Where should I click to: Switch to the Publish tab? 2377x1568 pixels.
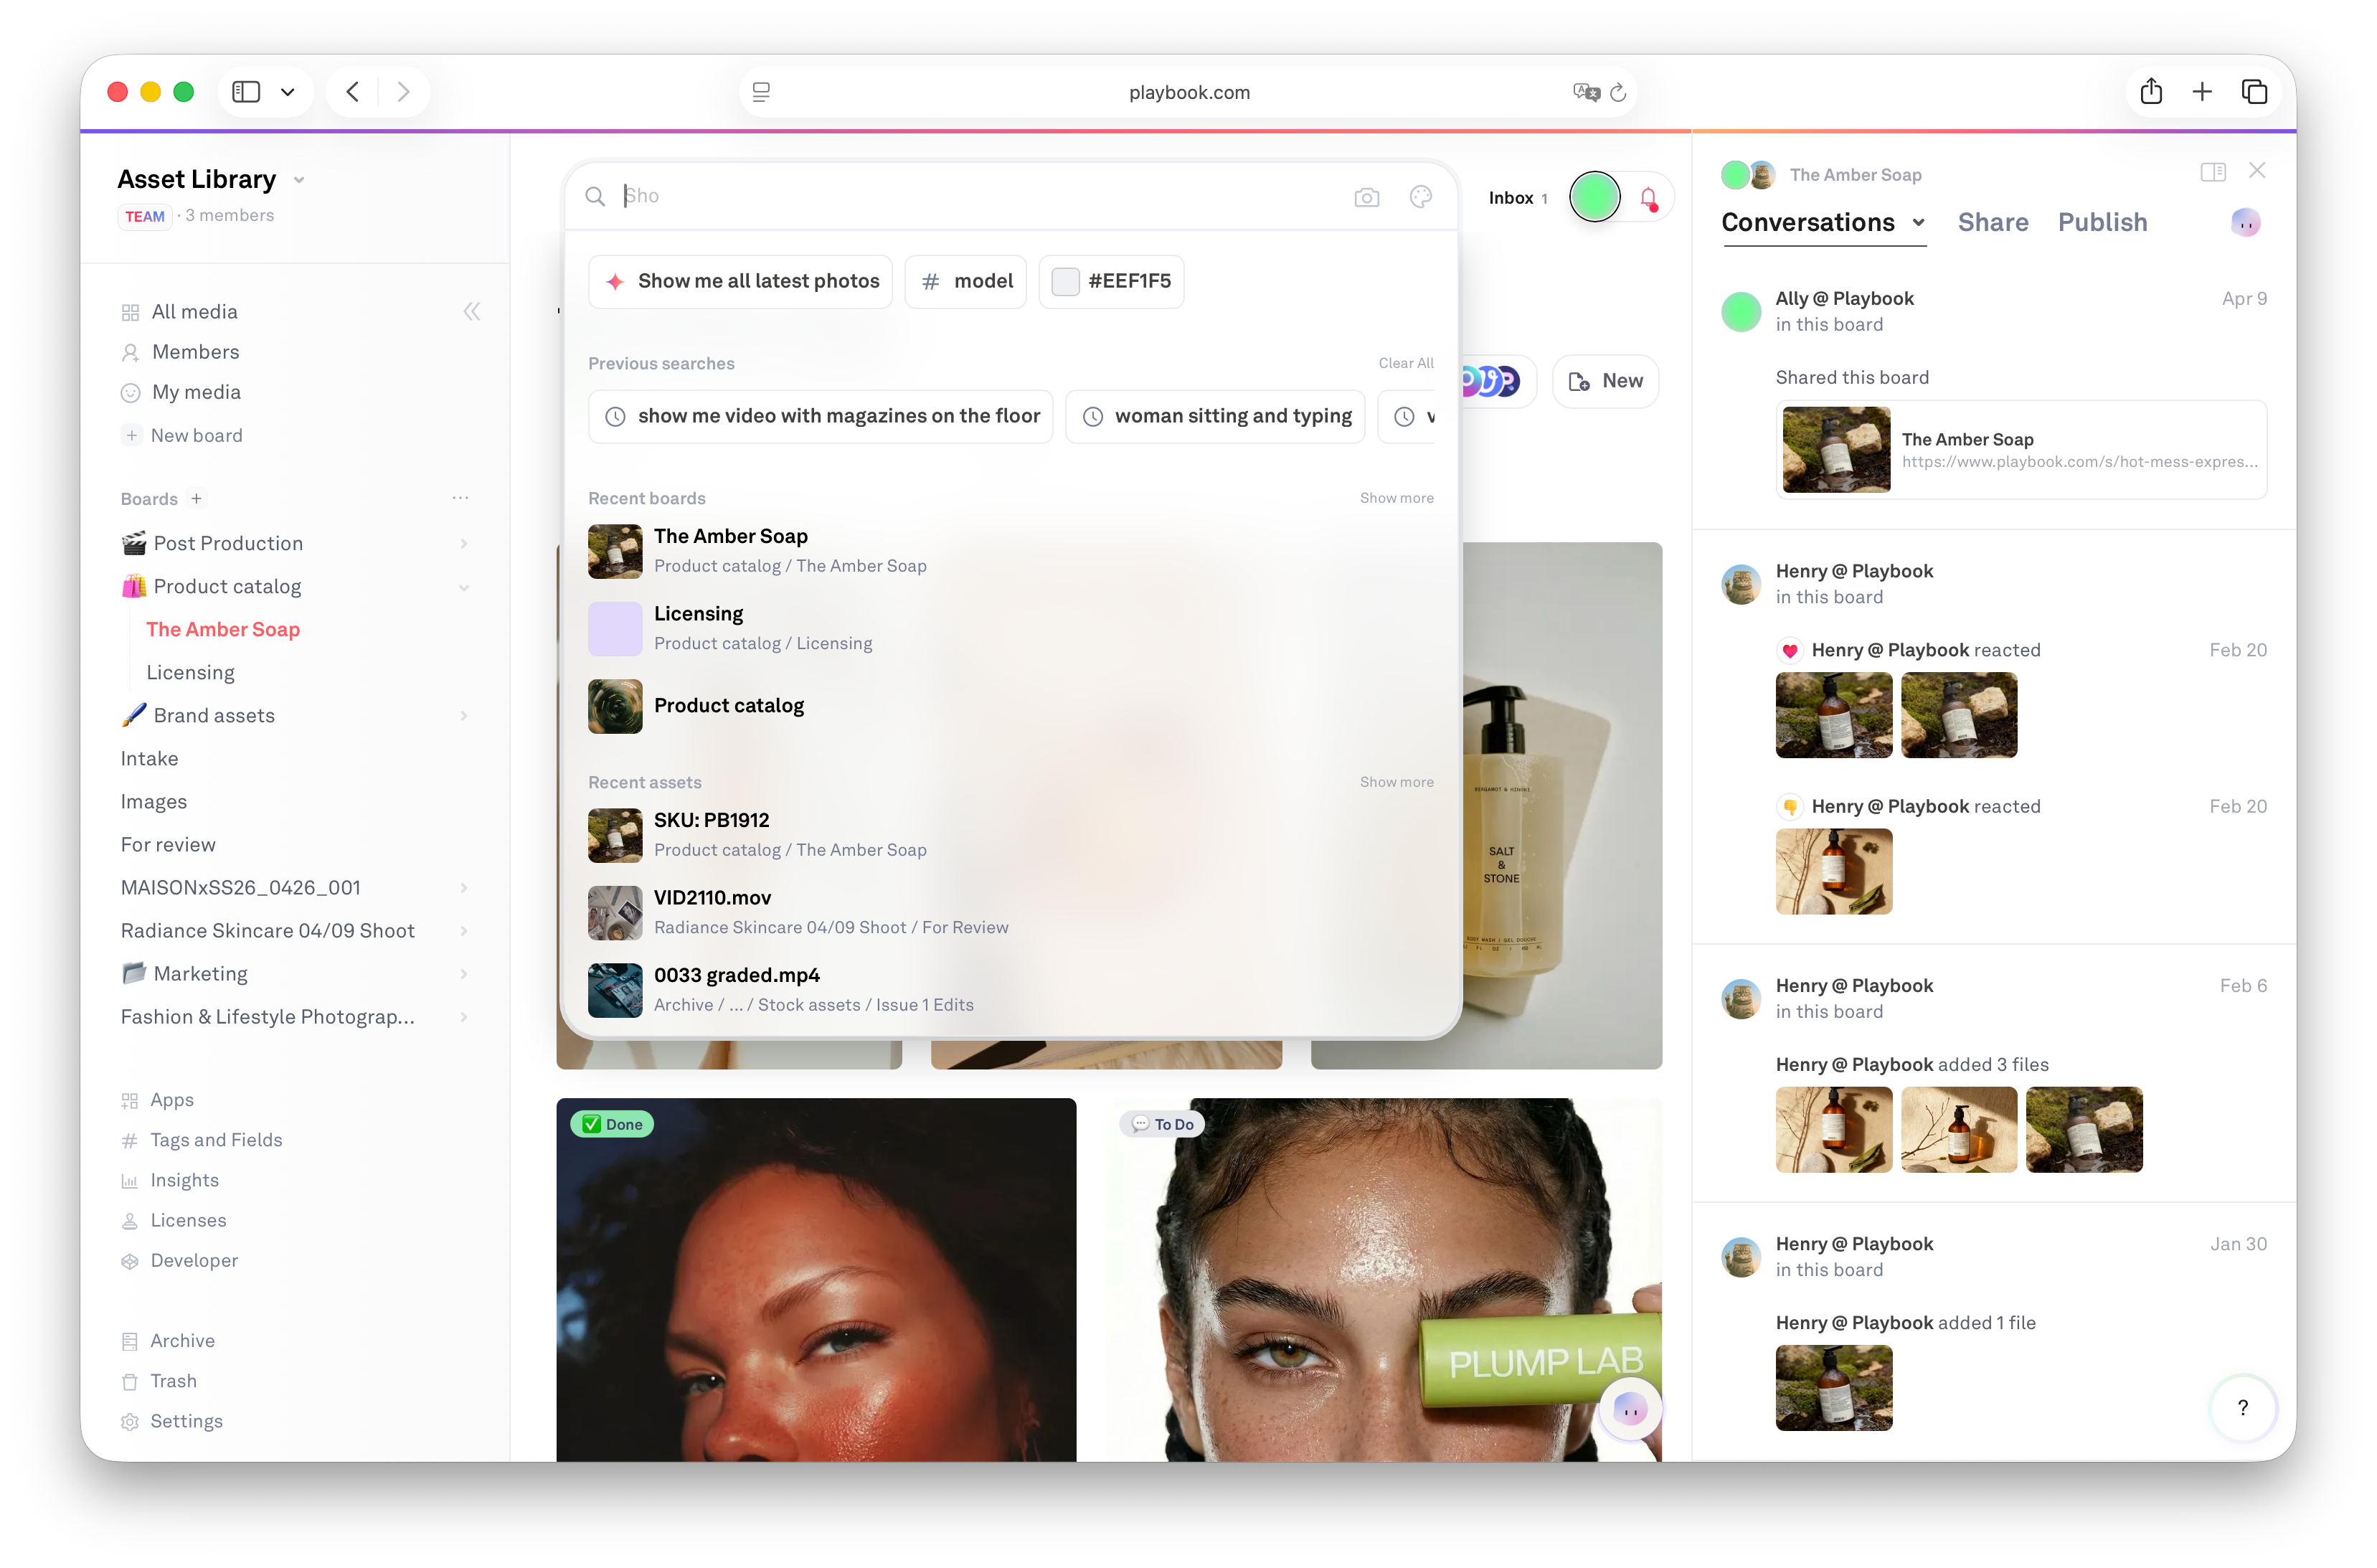[2102, 222]
